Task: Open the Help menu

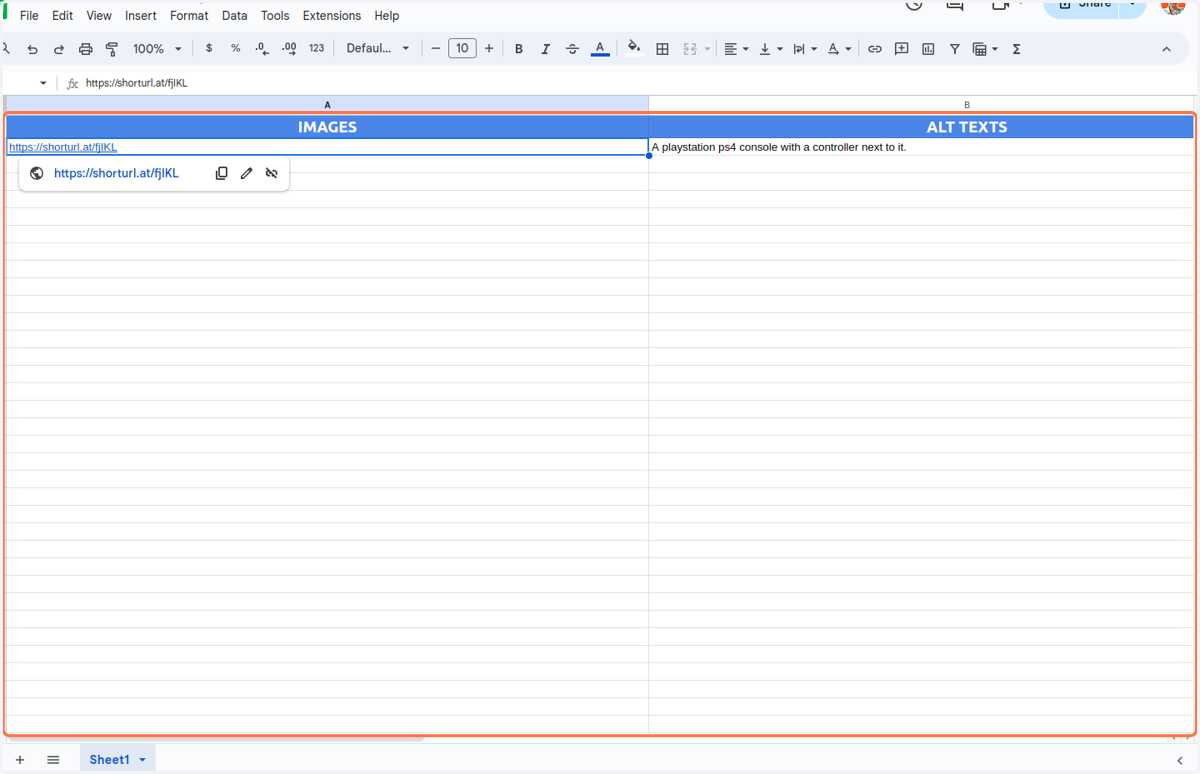Action: [387, 16]
